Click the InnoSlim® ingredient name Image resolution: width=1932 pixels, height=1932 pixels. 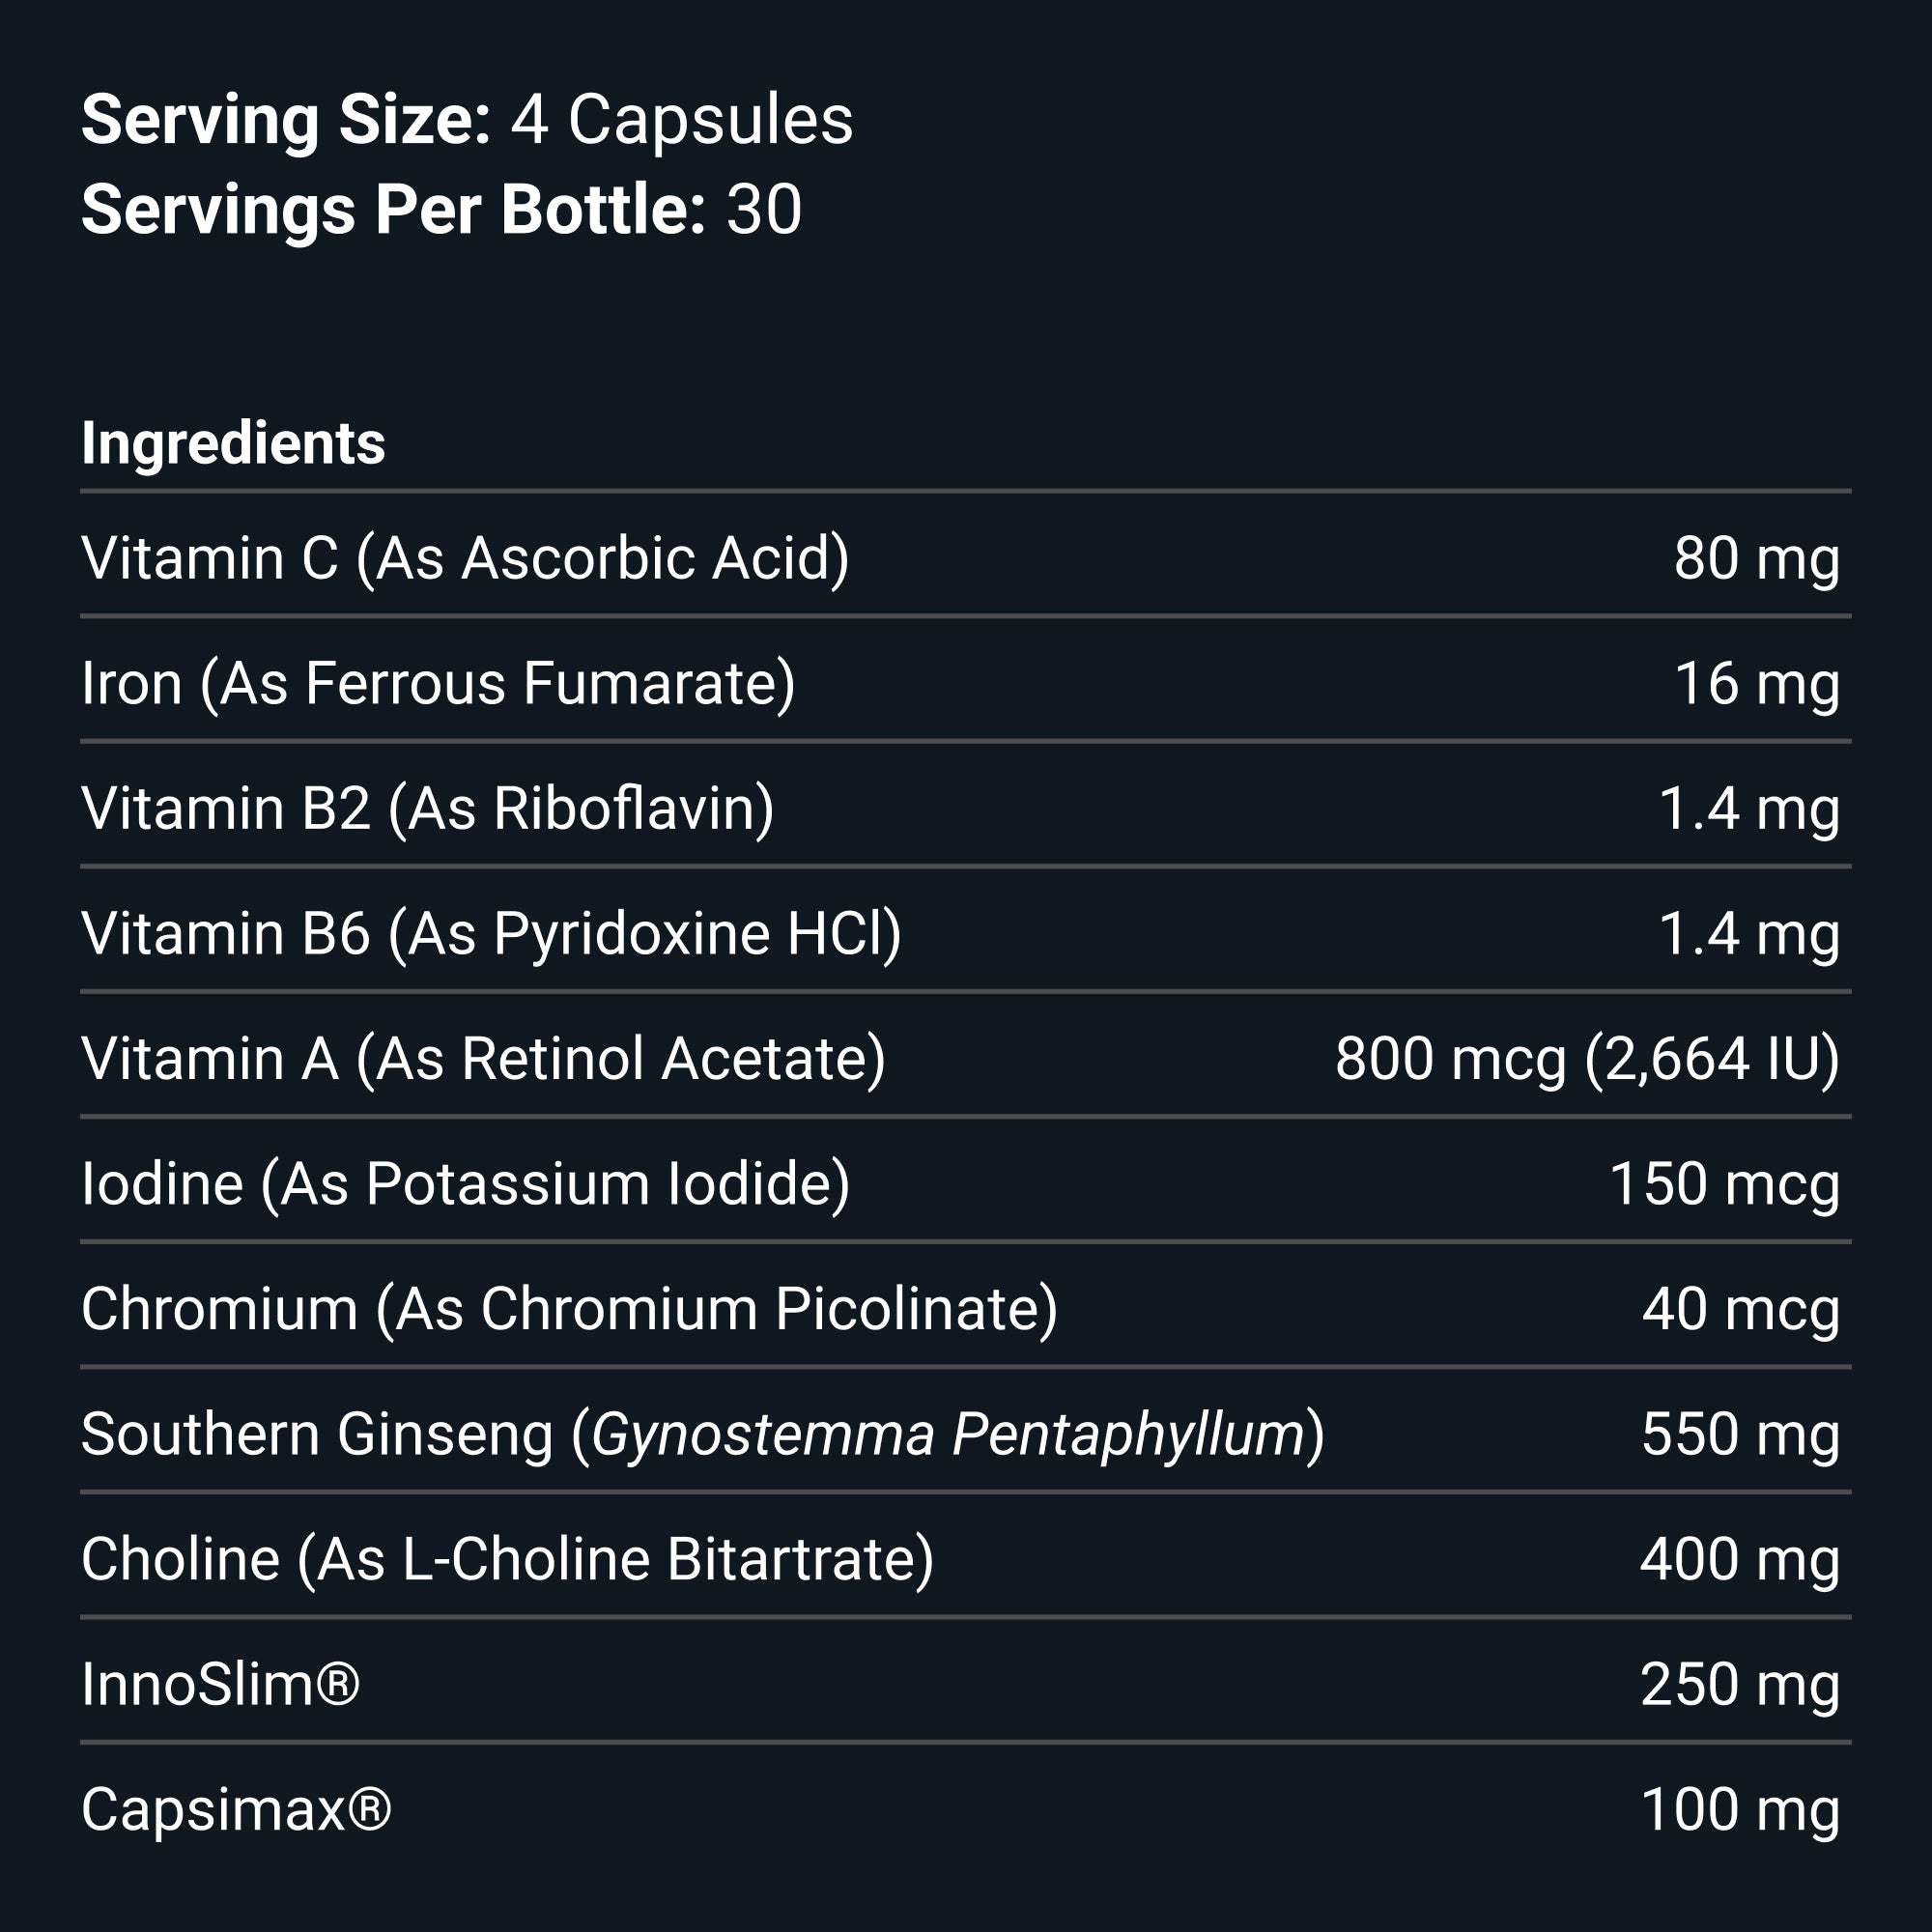220,1685
